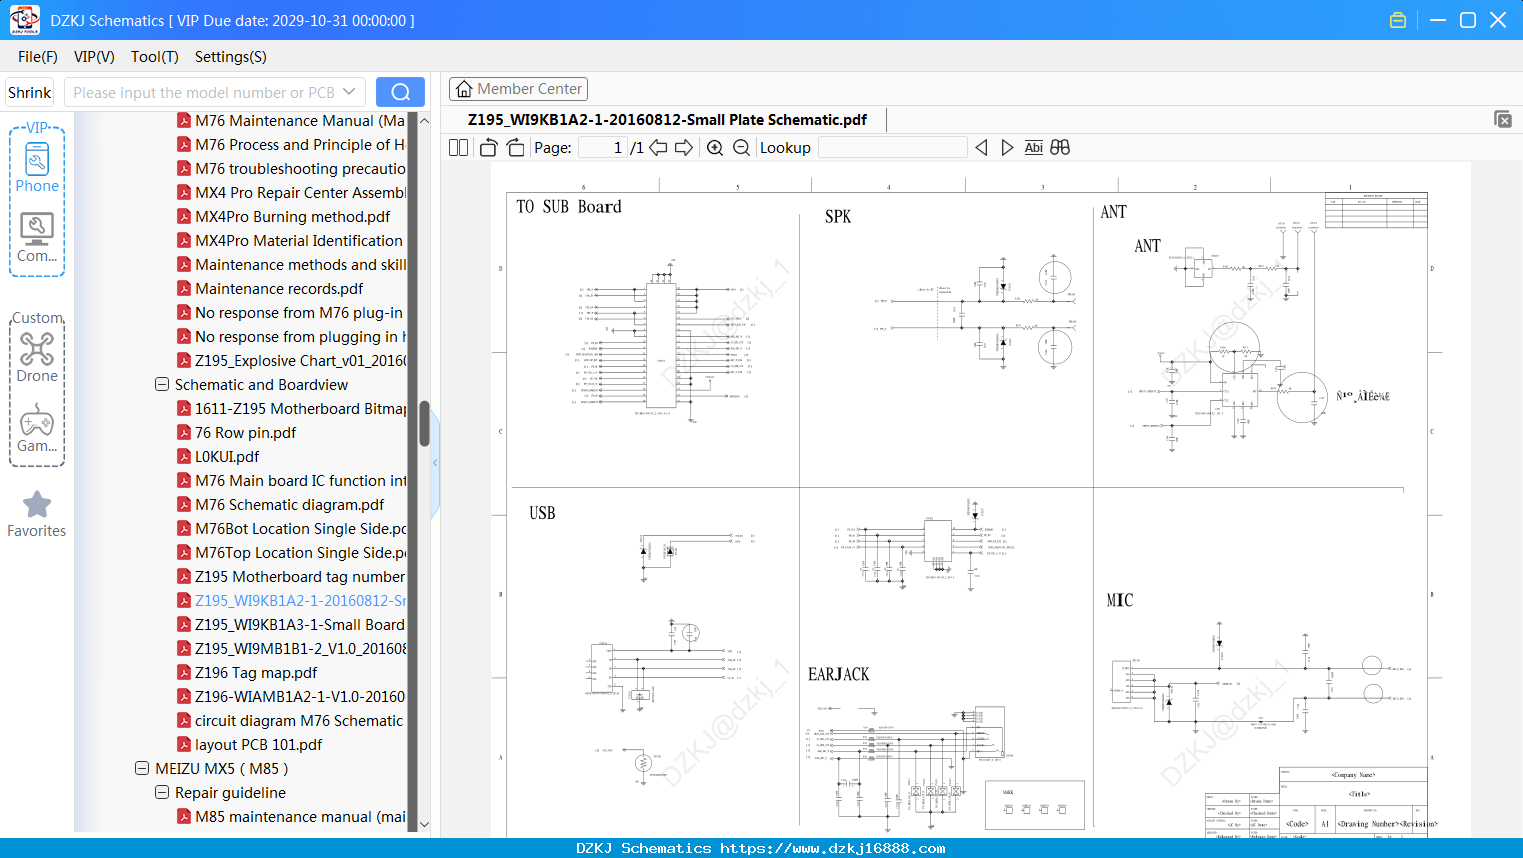Viewport: 1523px width, 858px height.
Task: Open Z195_Explosive Chart file
Action: coord(291,361)
